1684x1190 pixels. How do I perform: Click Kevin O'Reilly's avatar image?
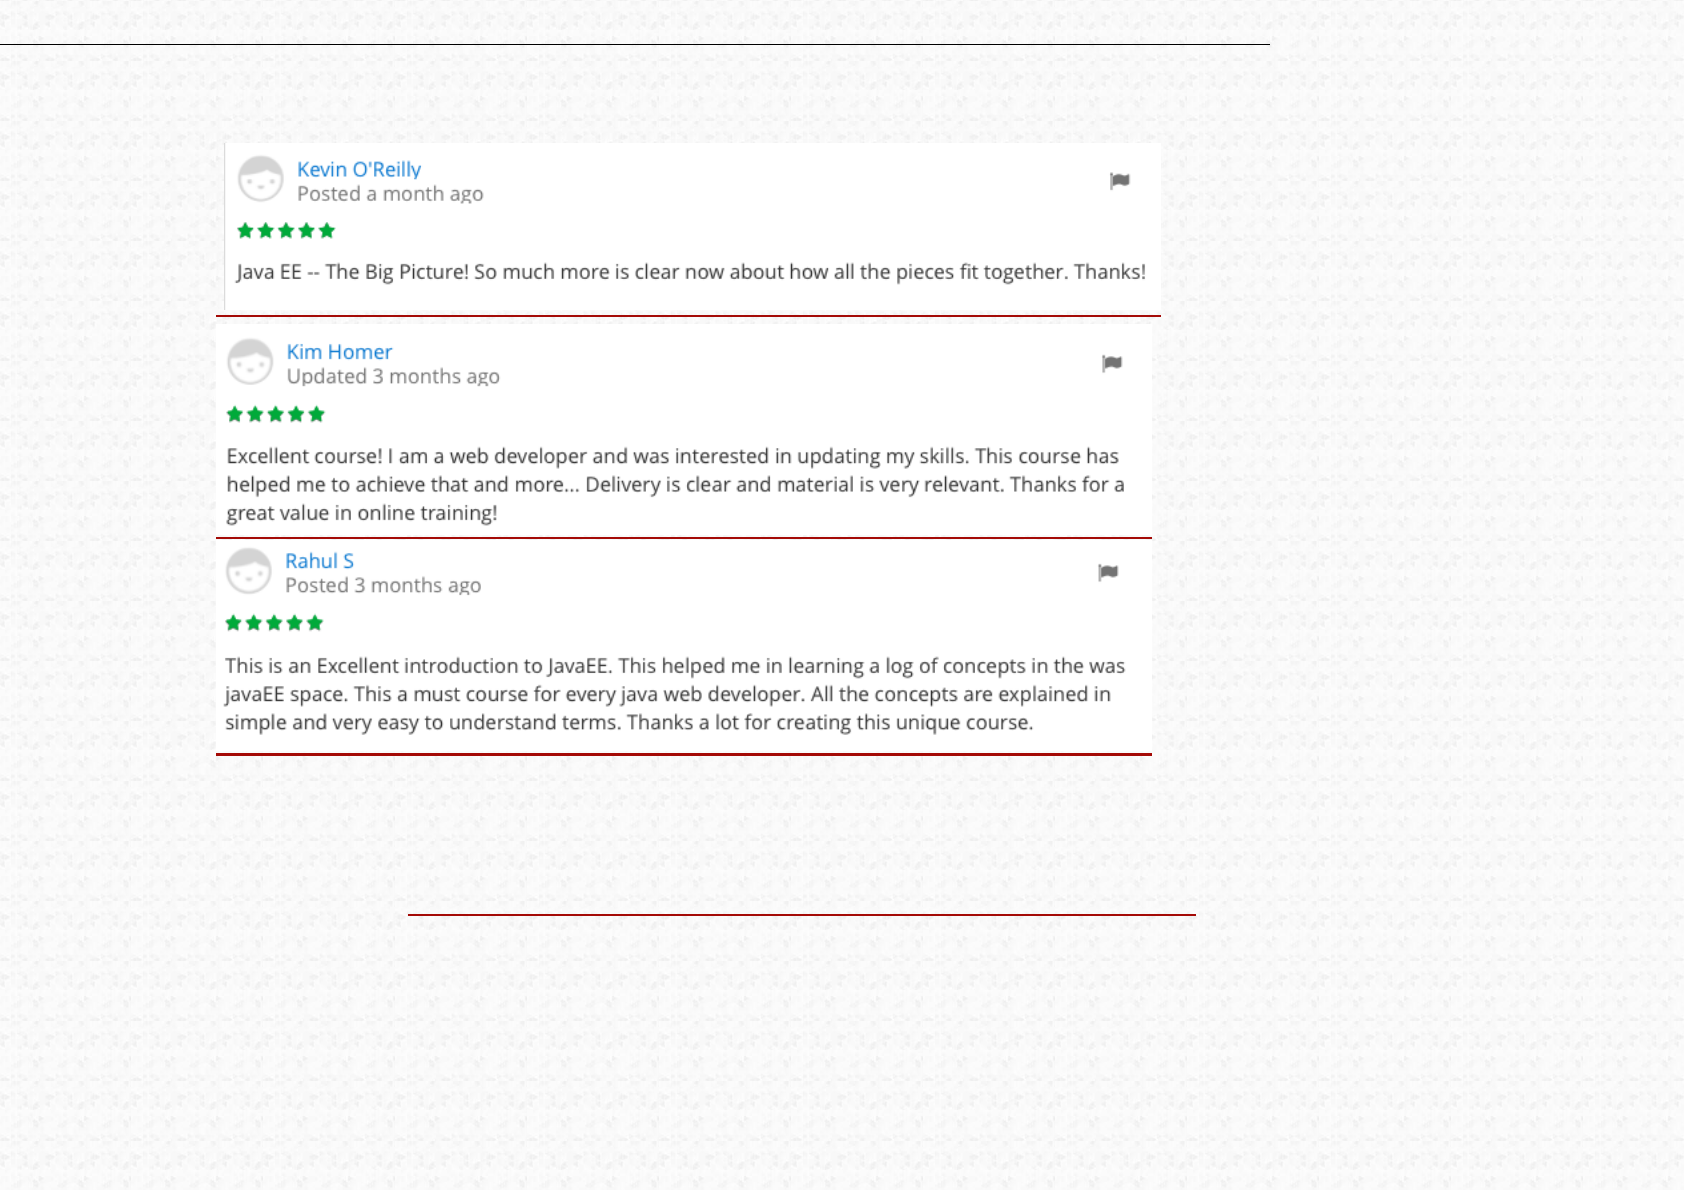pos(261,180)
